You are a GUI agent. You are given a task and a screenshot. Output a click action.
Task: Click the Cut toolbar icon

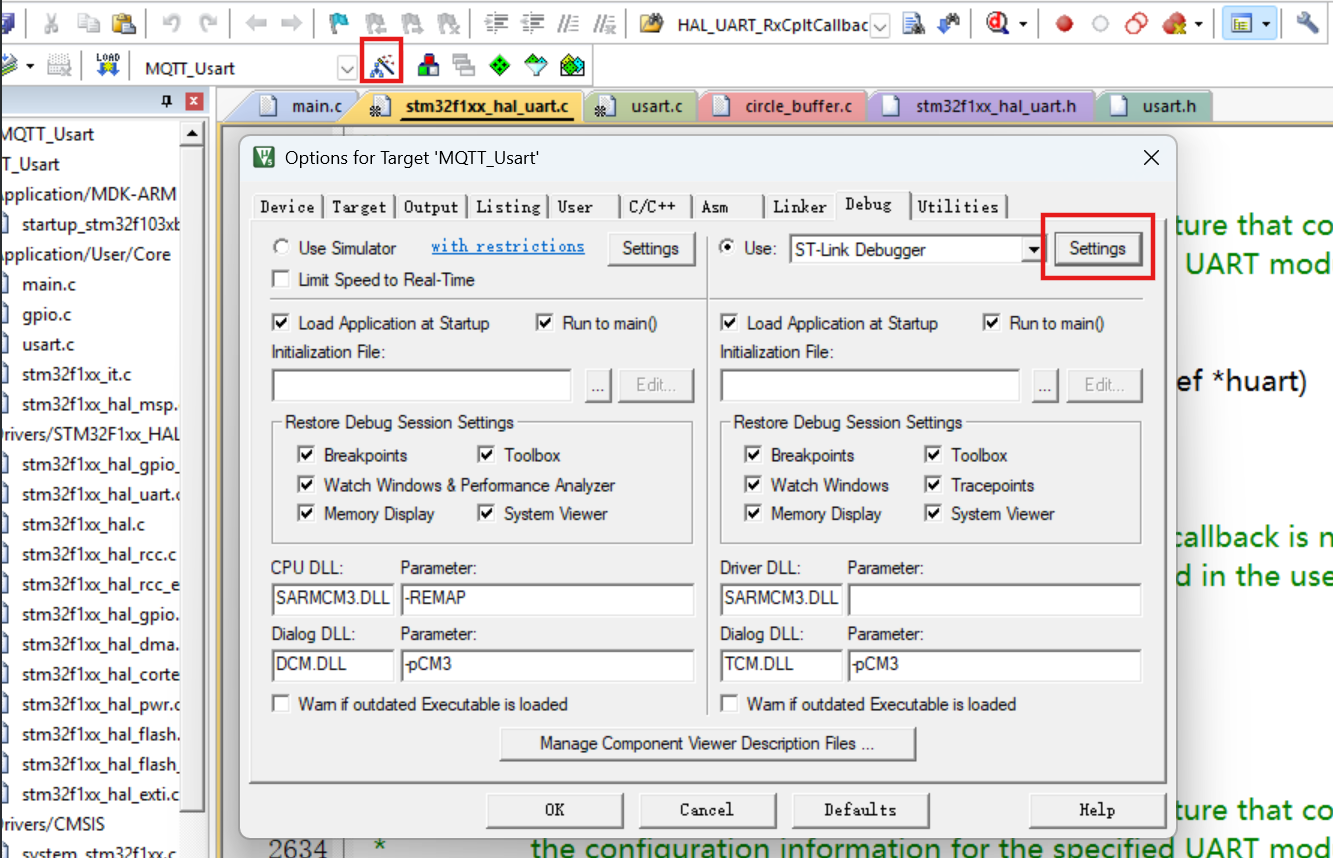coord(52,23)
